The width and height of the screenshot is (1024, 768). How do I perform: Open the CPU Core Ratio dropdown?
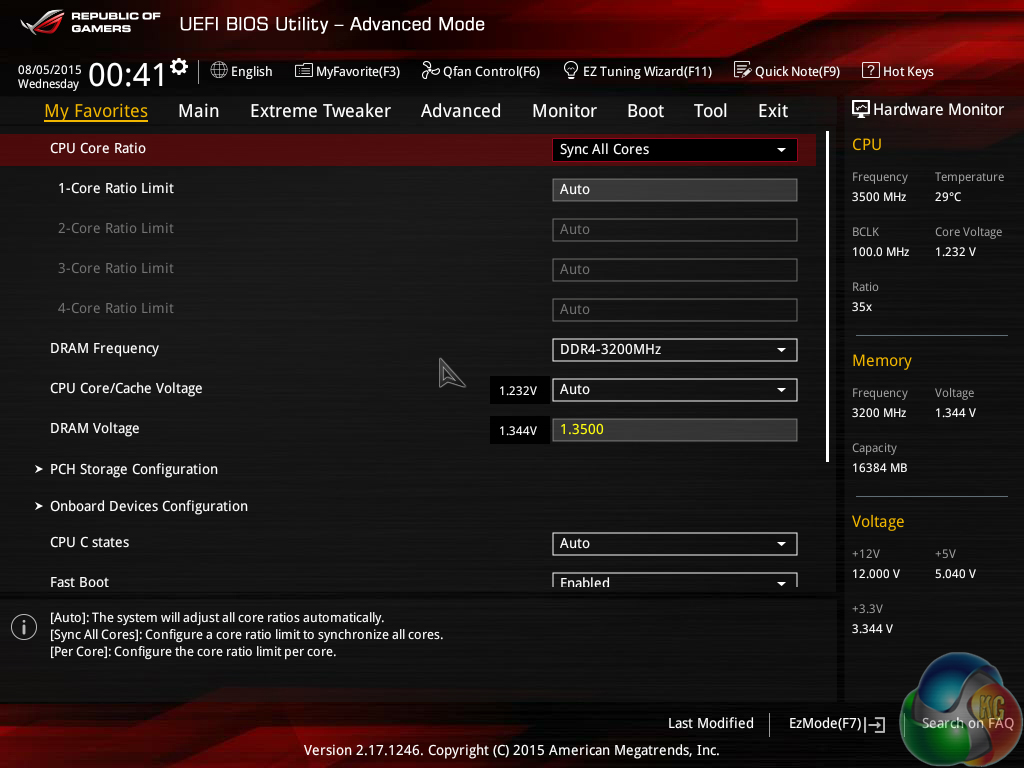674,150
